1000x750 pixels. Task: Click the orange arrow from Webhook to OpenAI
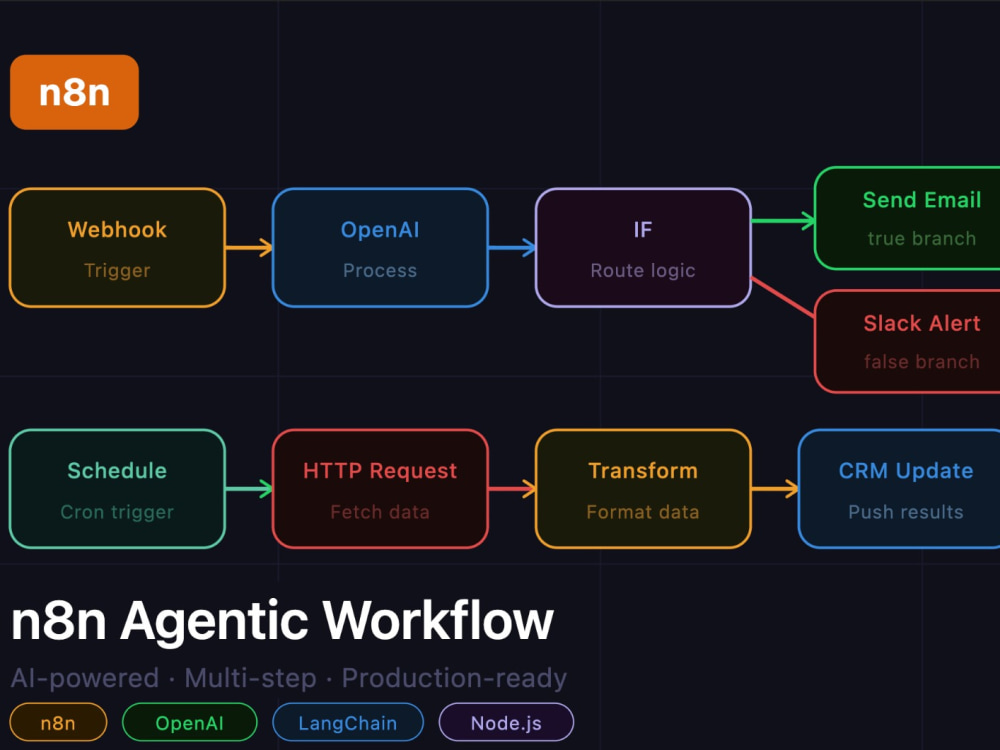pos(249,247)
